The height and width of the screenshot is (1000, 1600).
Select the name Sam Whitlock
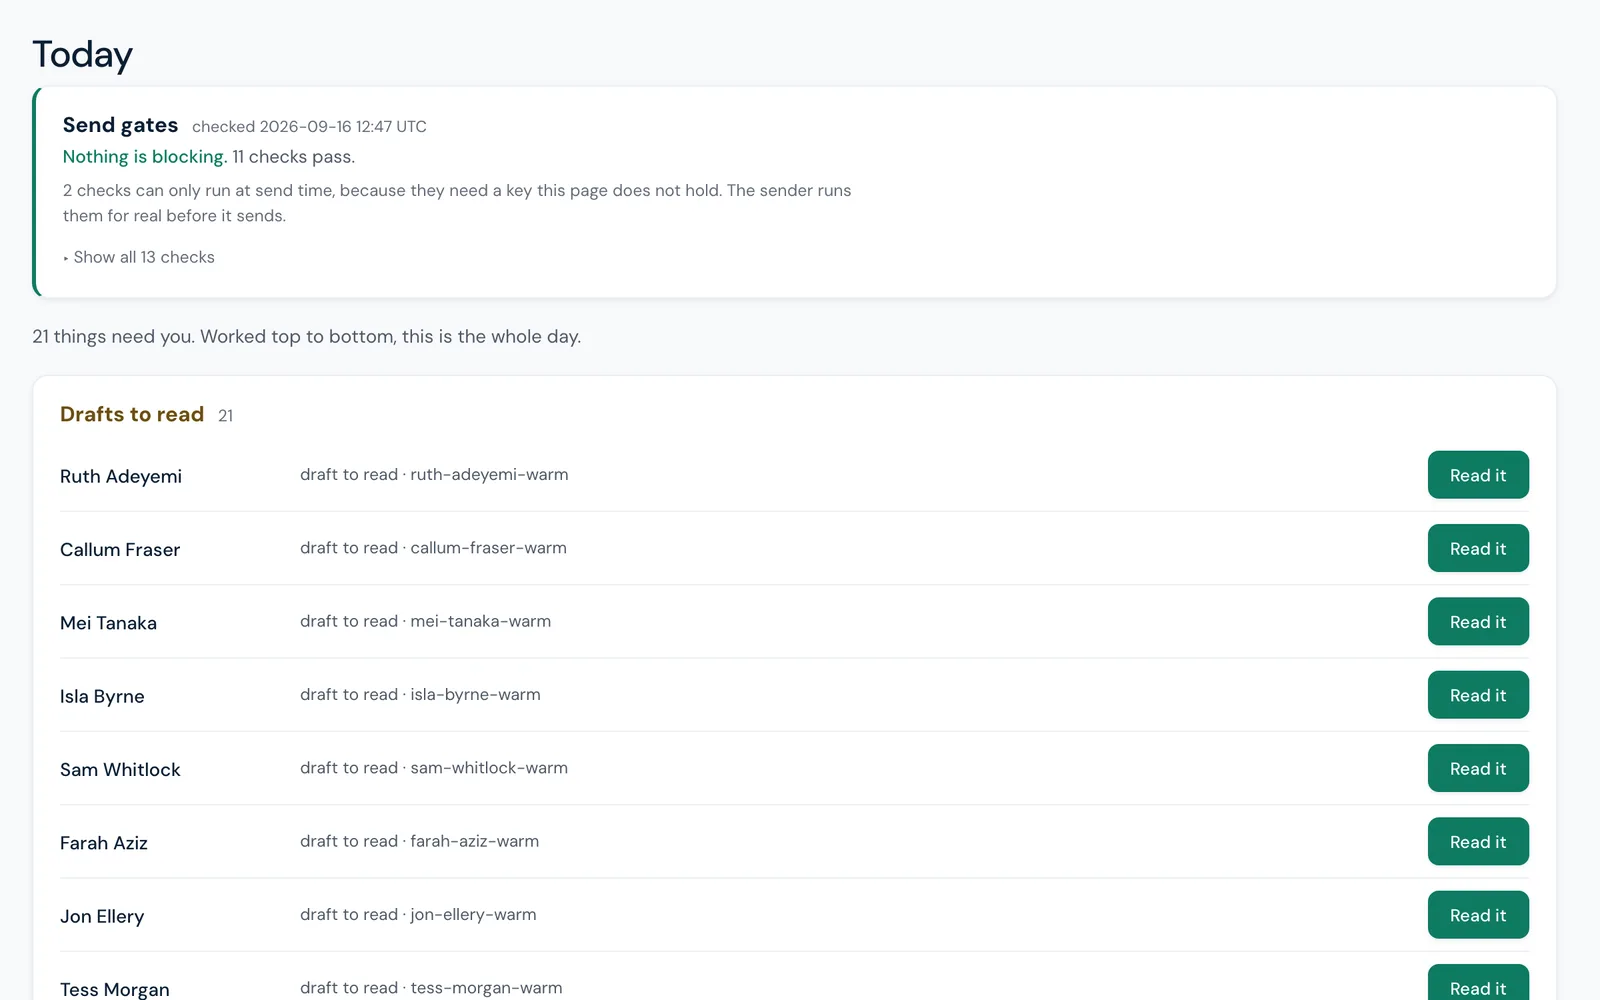120,769
